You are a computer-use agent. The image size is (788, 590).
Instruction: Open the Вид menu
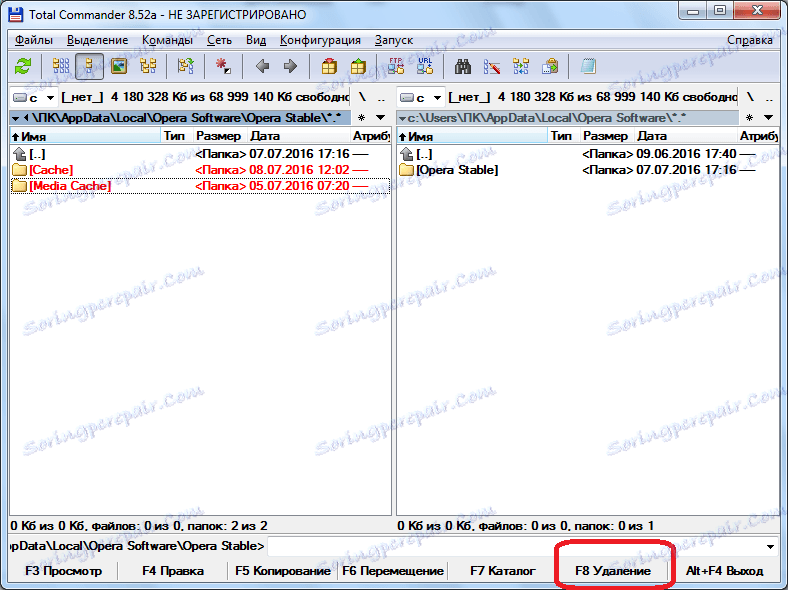(x=256, y=40)
